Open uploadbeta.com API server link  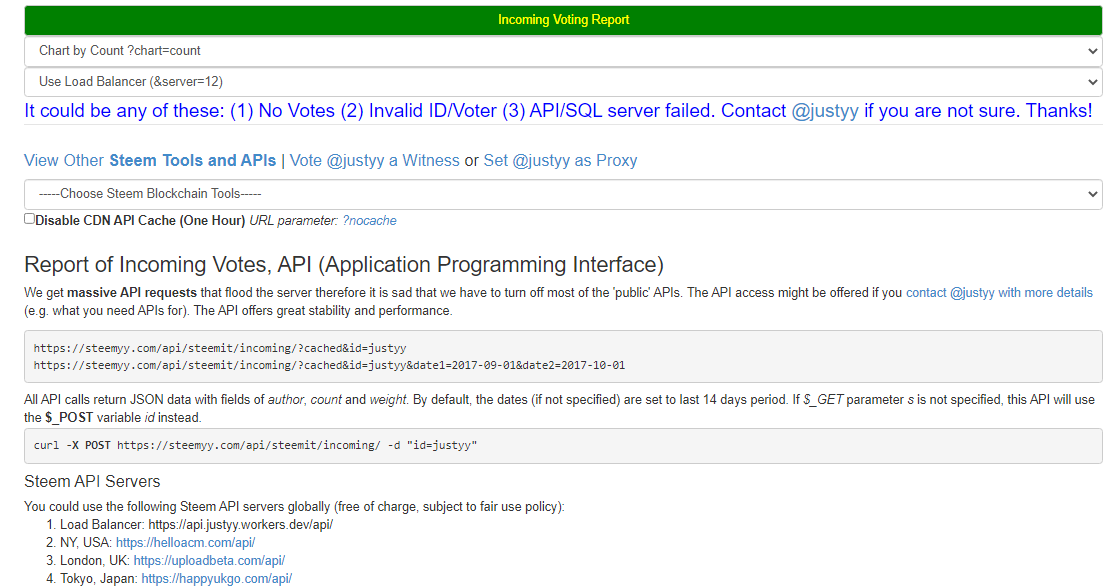pos(209,561)
